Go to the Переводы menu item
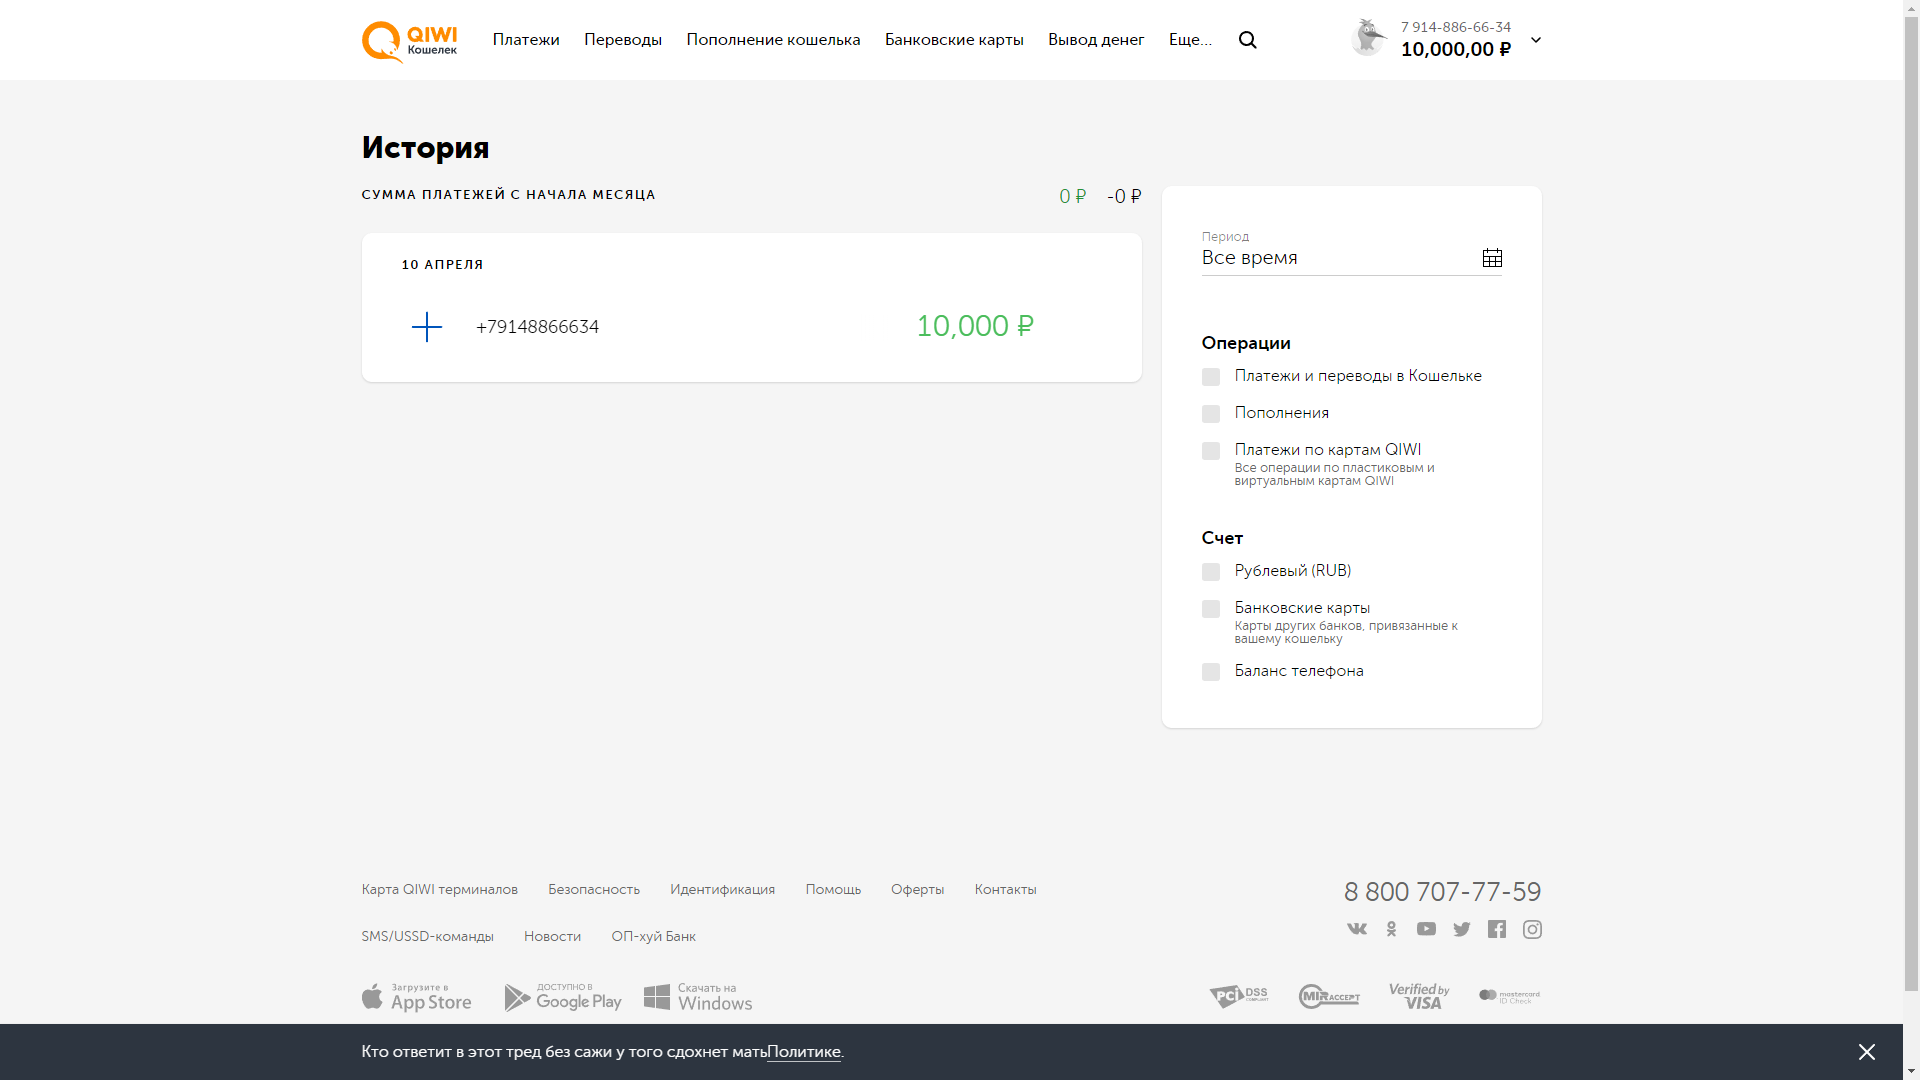 (x=622, y=40)
